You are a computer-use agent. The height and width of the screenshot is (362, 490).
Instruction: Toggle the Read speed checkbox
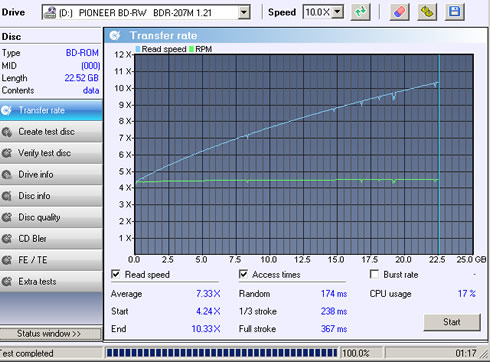(115, 274)
